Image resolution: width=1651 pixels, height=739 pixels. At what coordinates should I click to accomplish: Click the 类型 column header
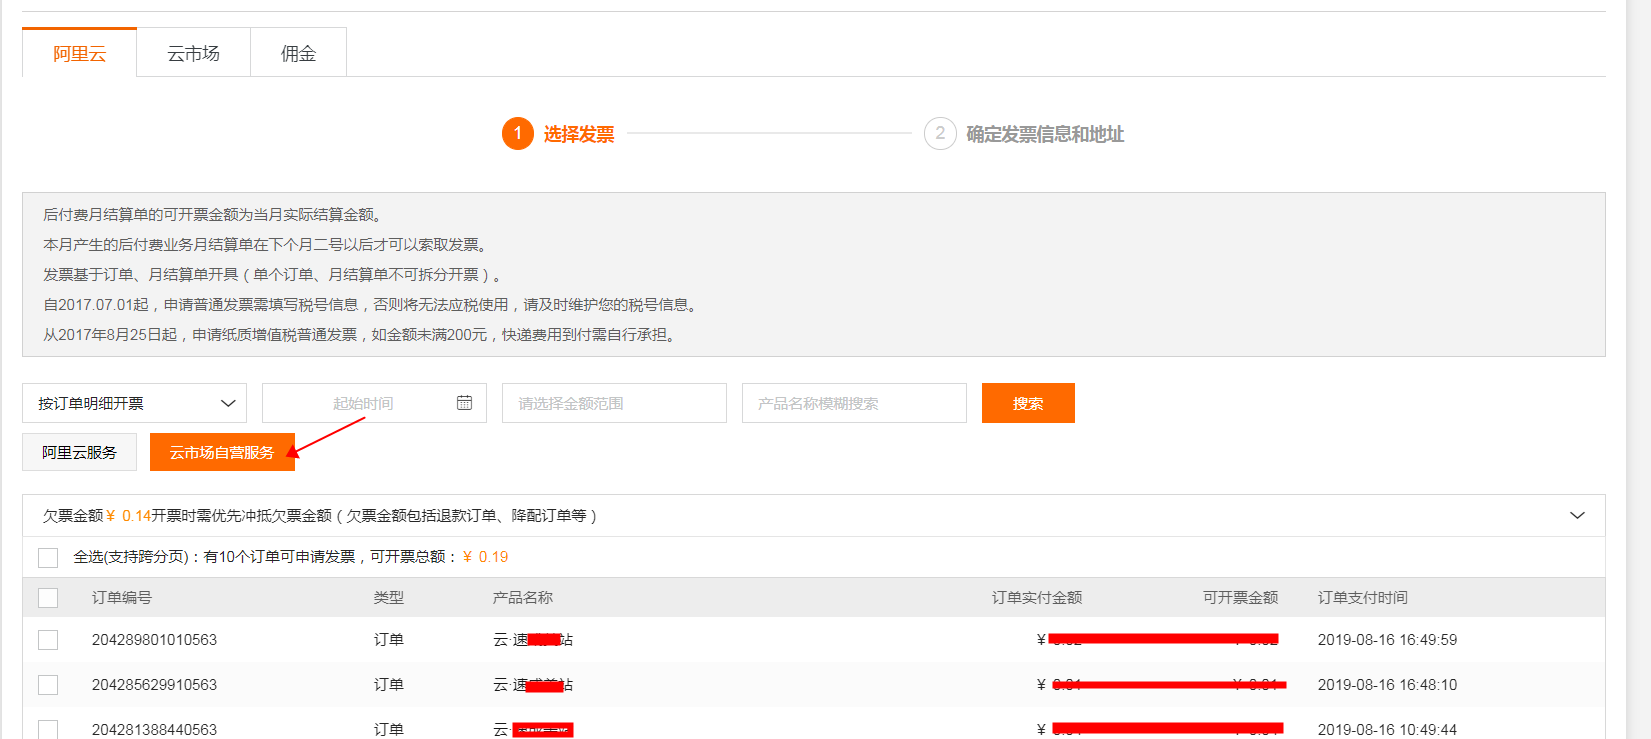(389, 598)
